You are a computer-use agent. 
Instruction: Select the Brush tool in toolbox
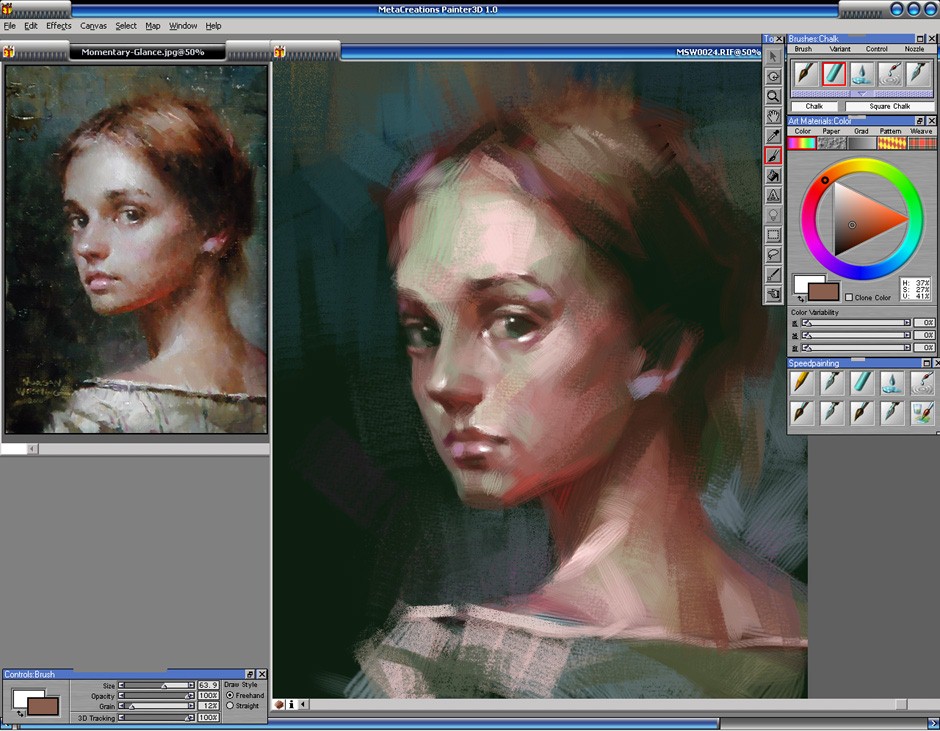tap(773, 155)
